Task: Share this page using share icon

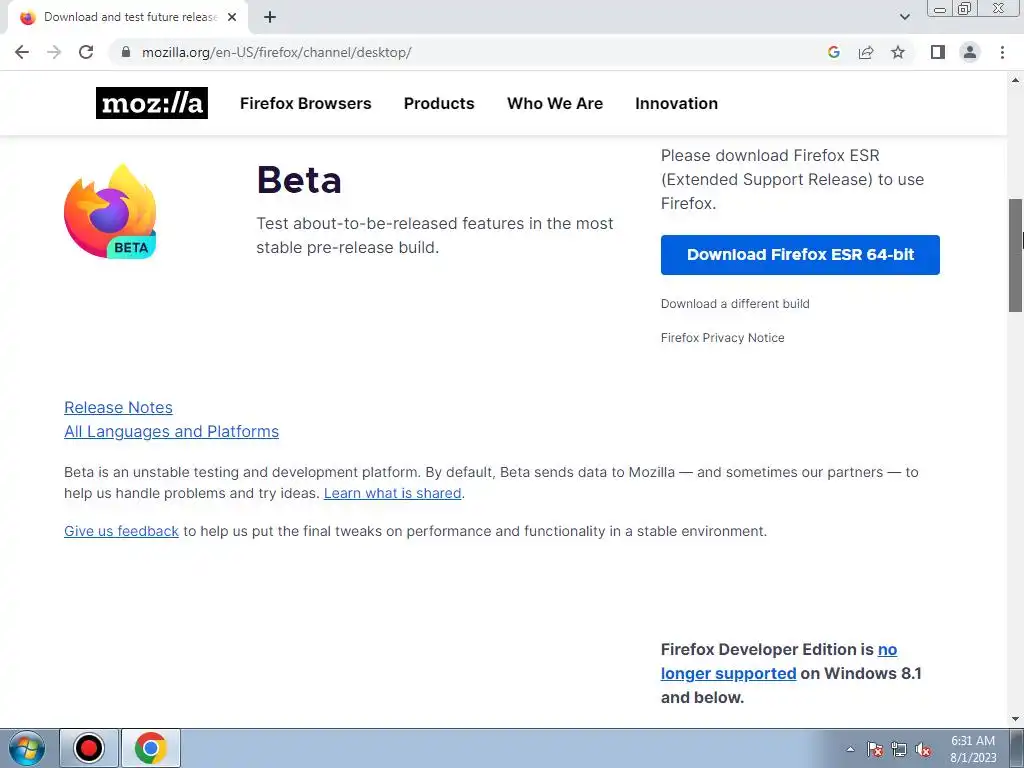Action: (866, 52)
